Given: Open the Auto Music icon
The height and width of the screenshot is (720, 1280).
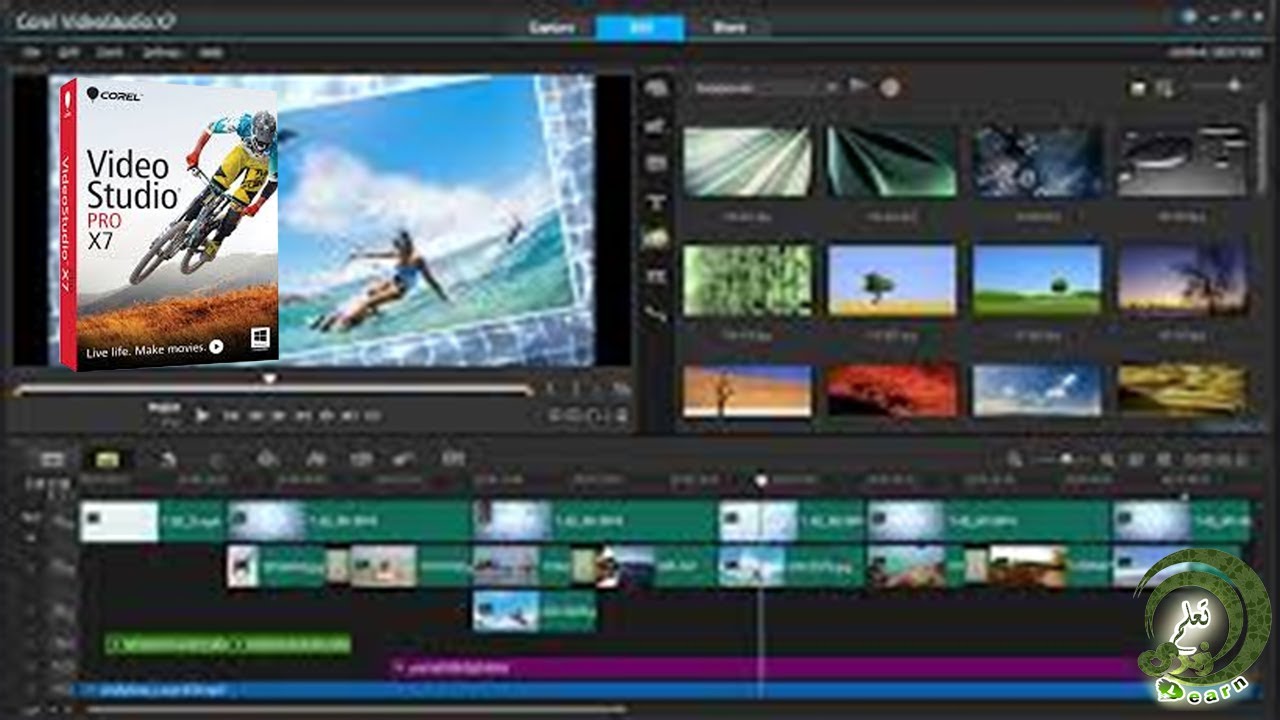Looking at the screenshot, I should 361,459.
